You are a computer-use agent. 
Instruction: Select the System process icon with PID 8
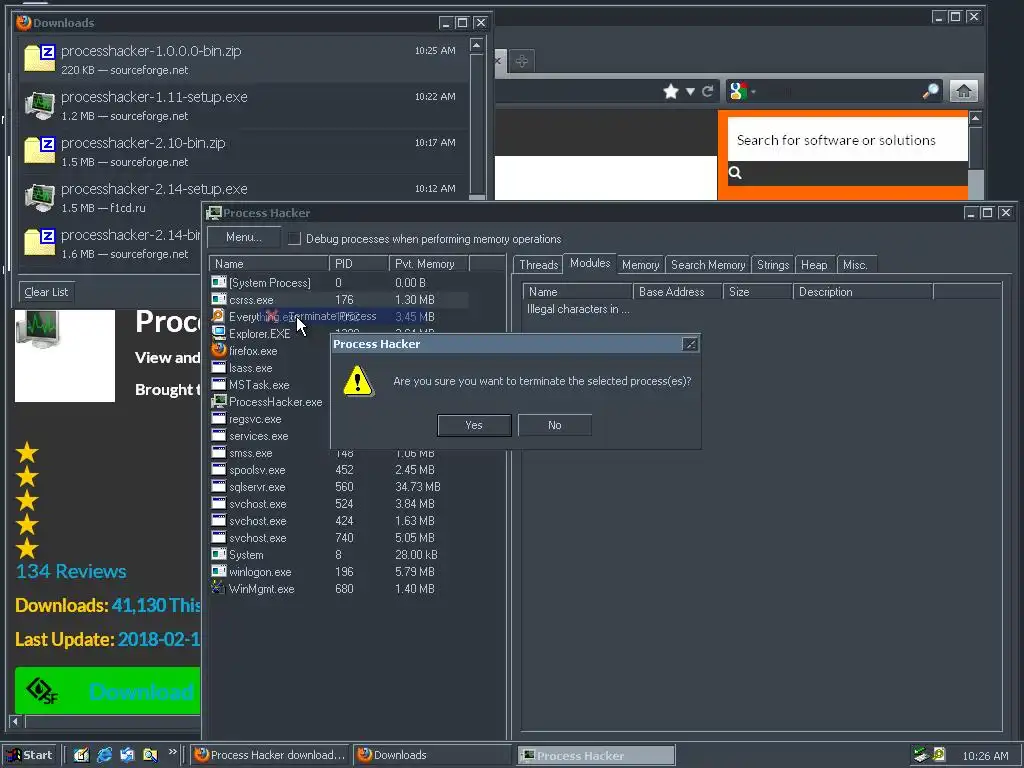tap(219, 554)
